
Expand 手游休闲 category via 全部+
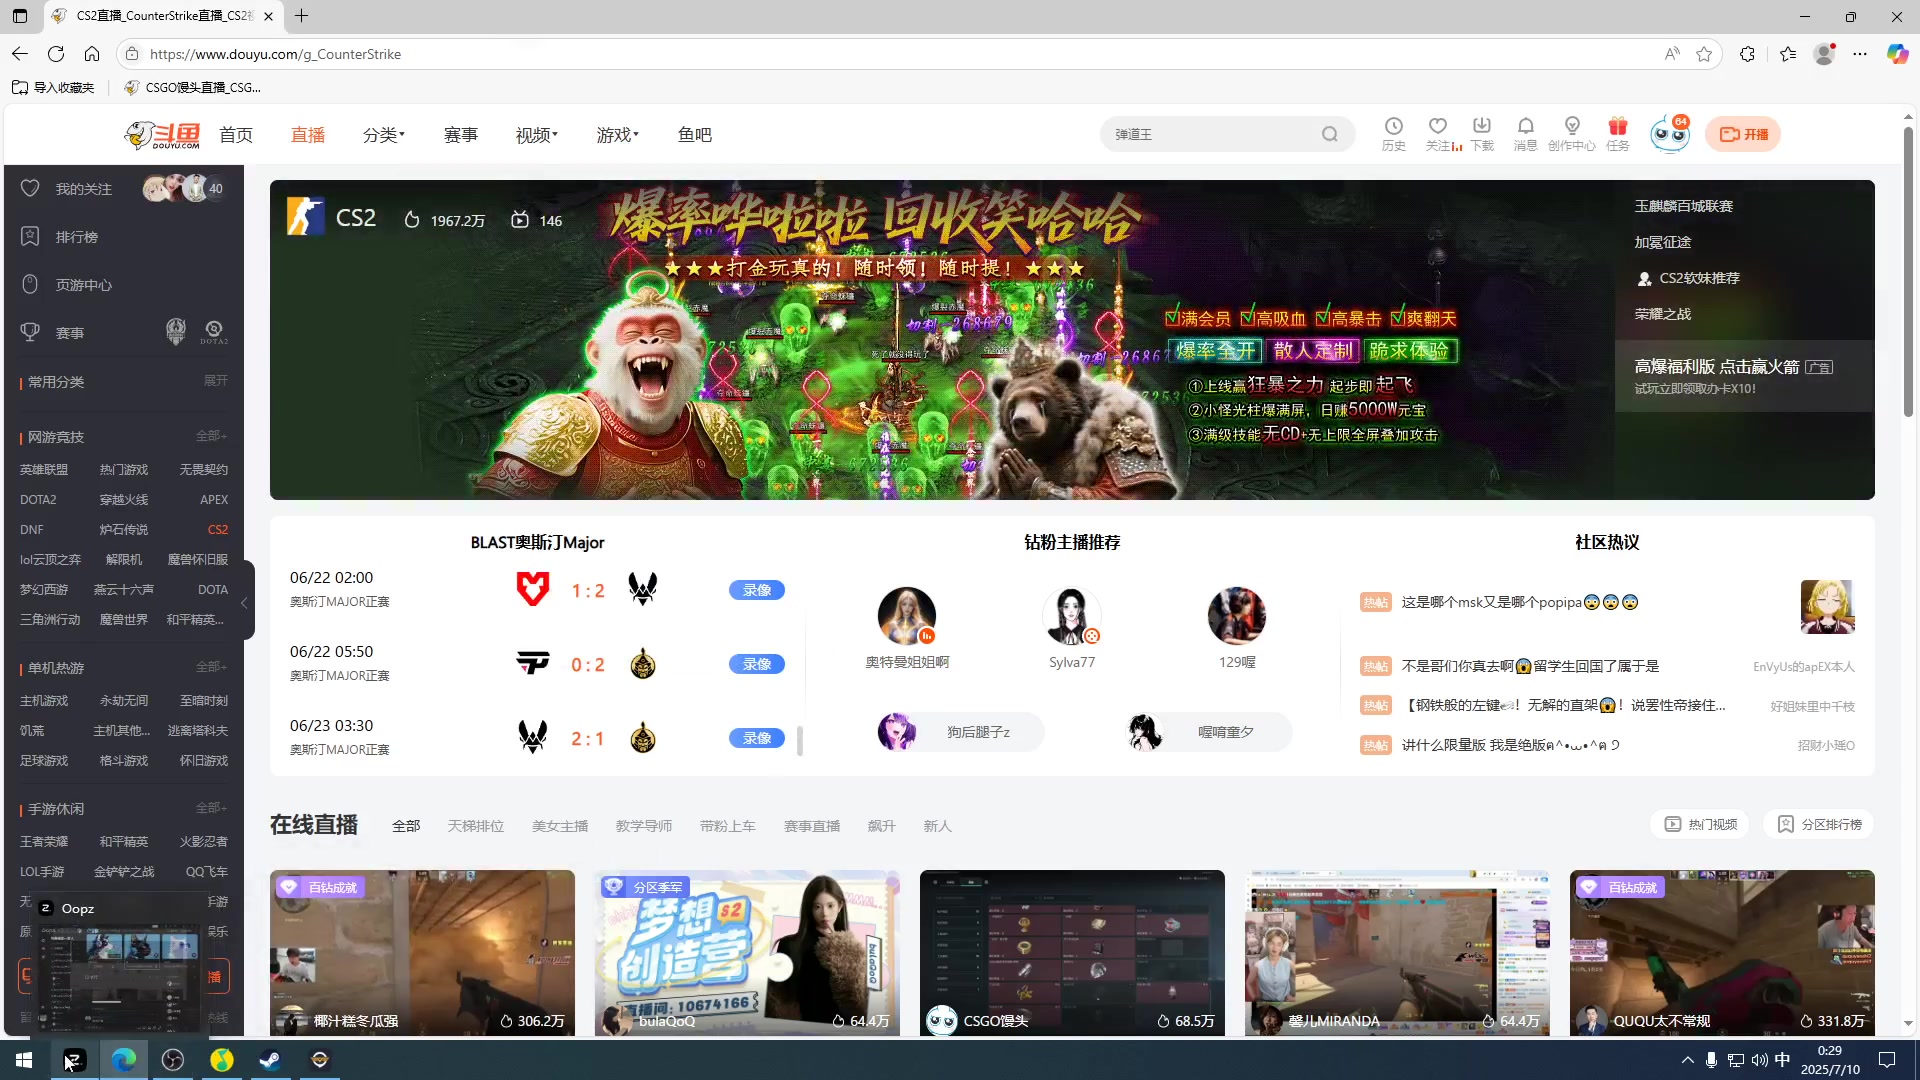coord(212,808)
